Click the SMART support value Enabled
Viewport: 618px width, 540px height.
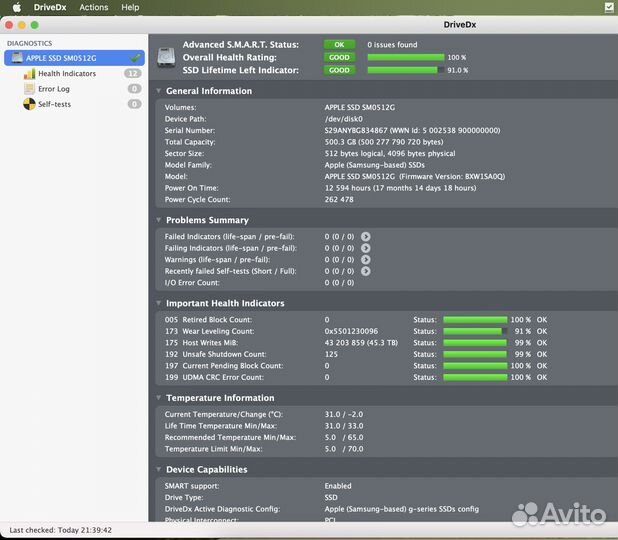pos(338,486)
